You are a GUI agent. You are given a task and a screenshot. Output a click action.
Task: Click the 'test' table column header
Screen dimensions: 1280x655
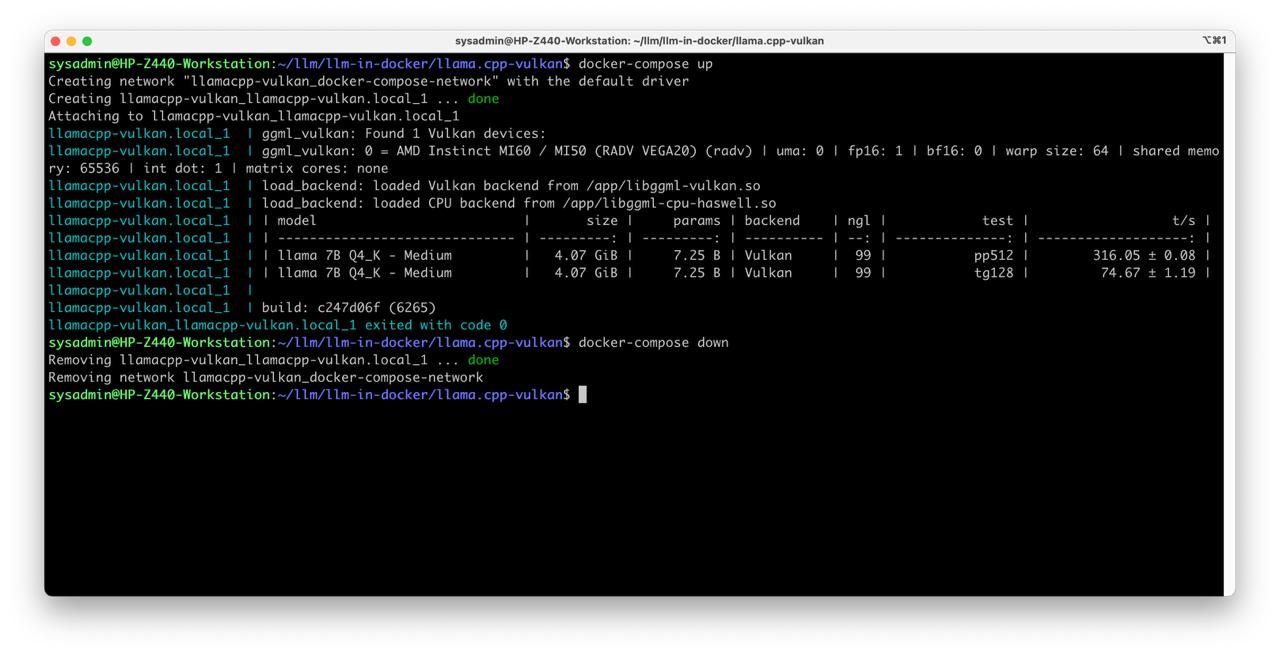coord(998,221)
